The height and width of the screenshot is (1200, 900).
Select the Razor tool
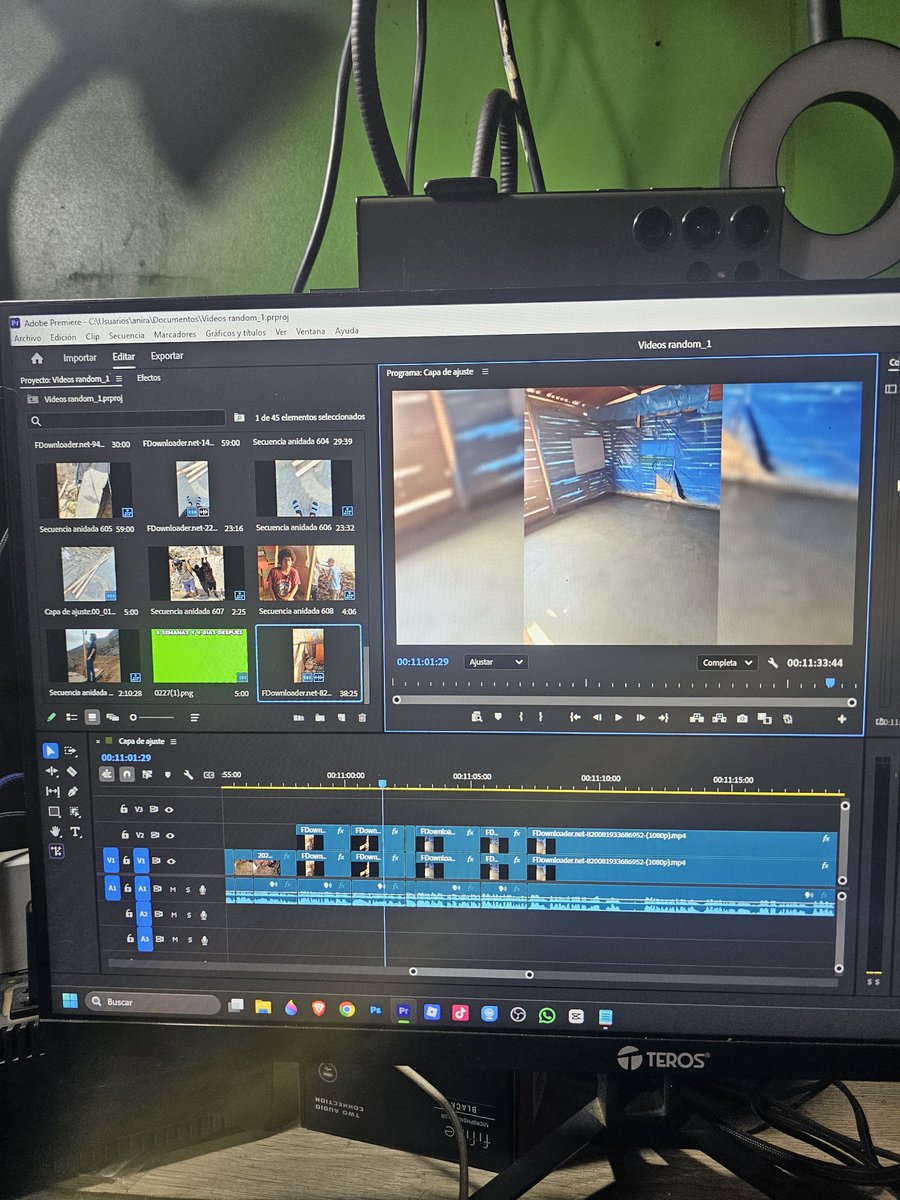(x=72, y=771)
